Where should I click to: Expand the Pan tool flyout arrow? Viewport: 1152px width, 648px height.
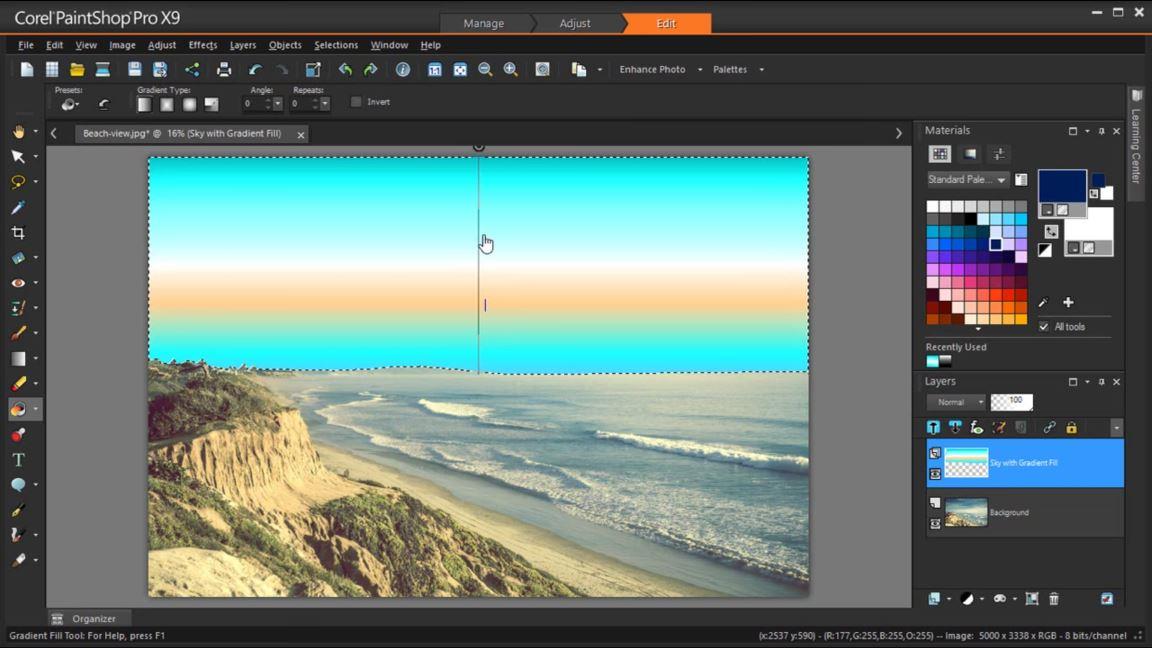pos(36,132)
